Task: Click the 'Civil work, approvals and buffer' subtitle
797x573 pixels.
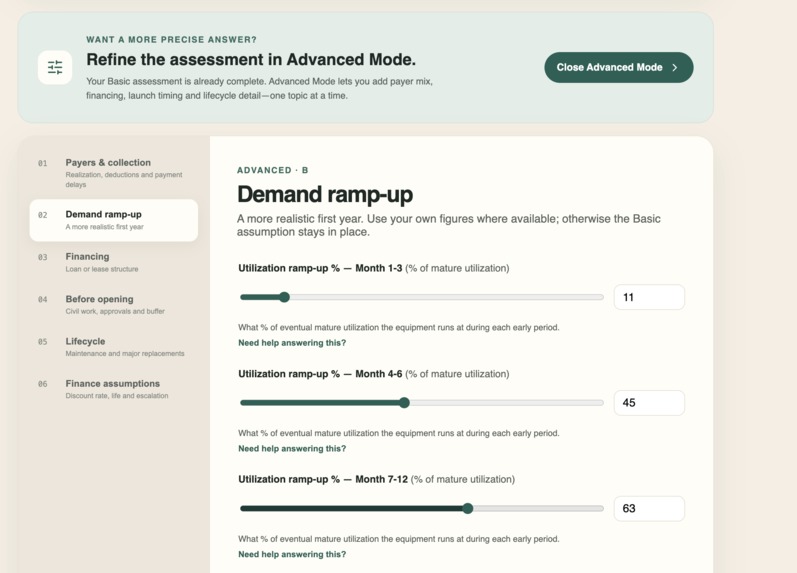Action: [x=115, y=311]
